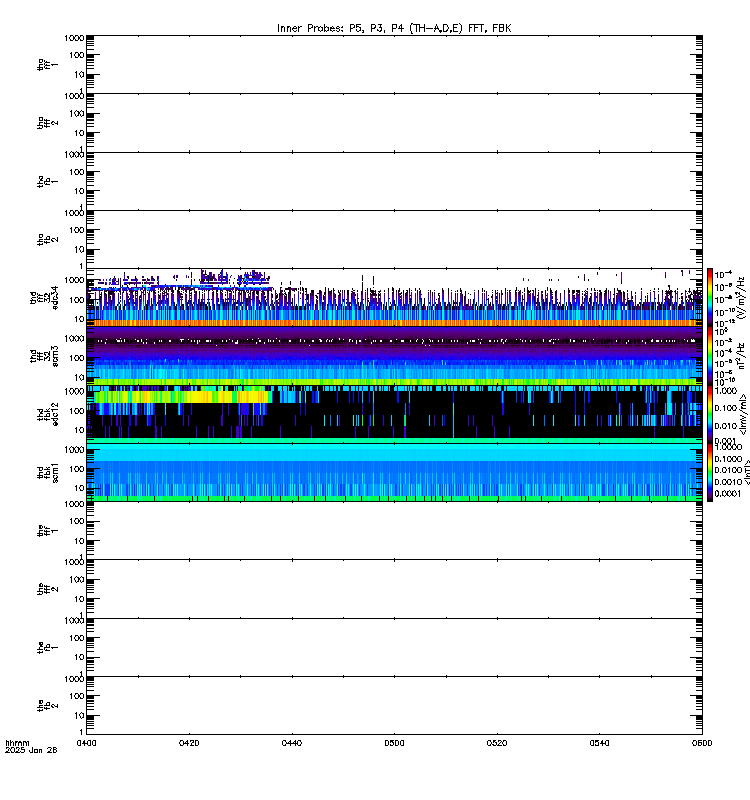Click the '0.010' tick on the mV/m colorbar
The image size is (750, 800).
point(726,426)
